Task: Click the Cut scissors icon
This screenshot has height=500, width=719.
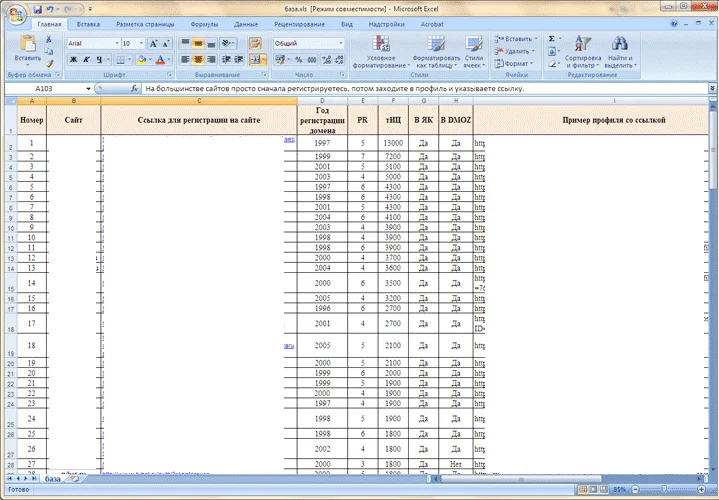Action: coord(49,40)
